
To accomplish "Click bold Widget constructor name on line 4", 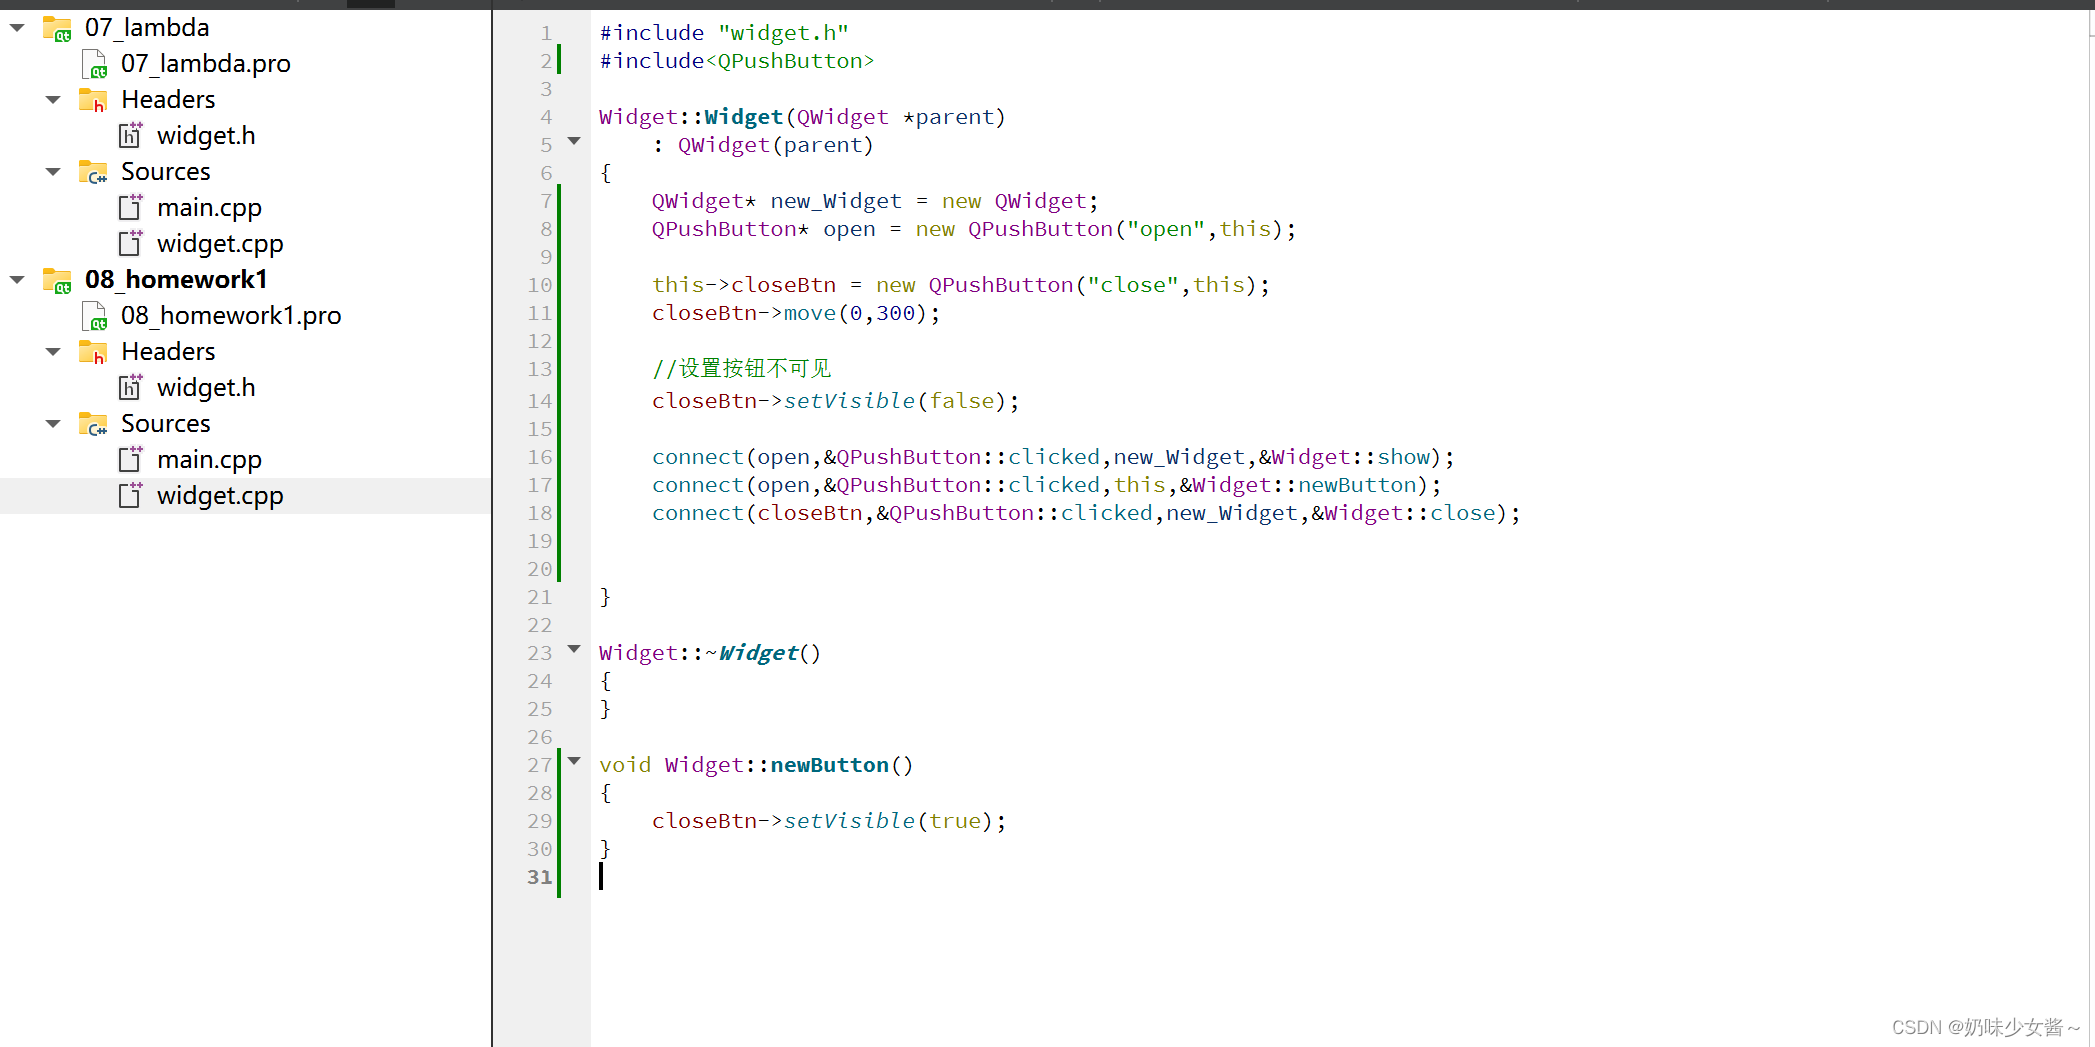I will [743, 117].
